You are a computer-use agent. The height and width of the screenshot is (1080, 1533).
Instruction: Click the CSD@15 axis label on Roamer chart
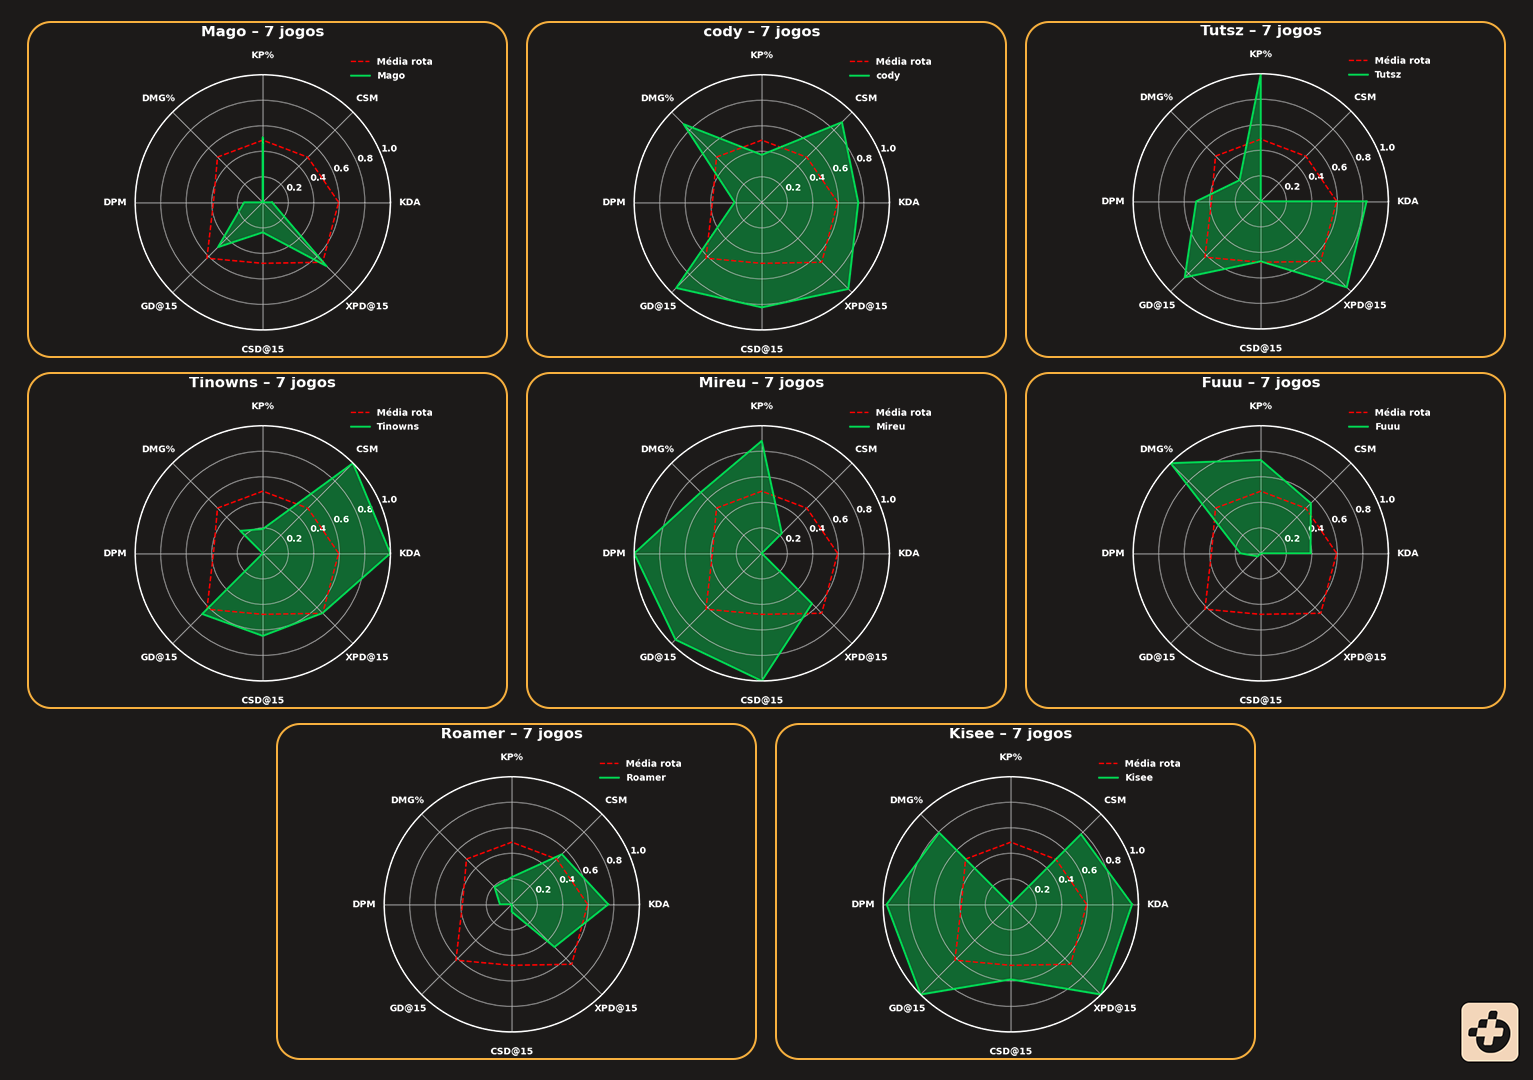click(511, 1052)
